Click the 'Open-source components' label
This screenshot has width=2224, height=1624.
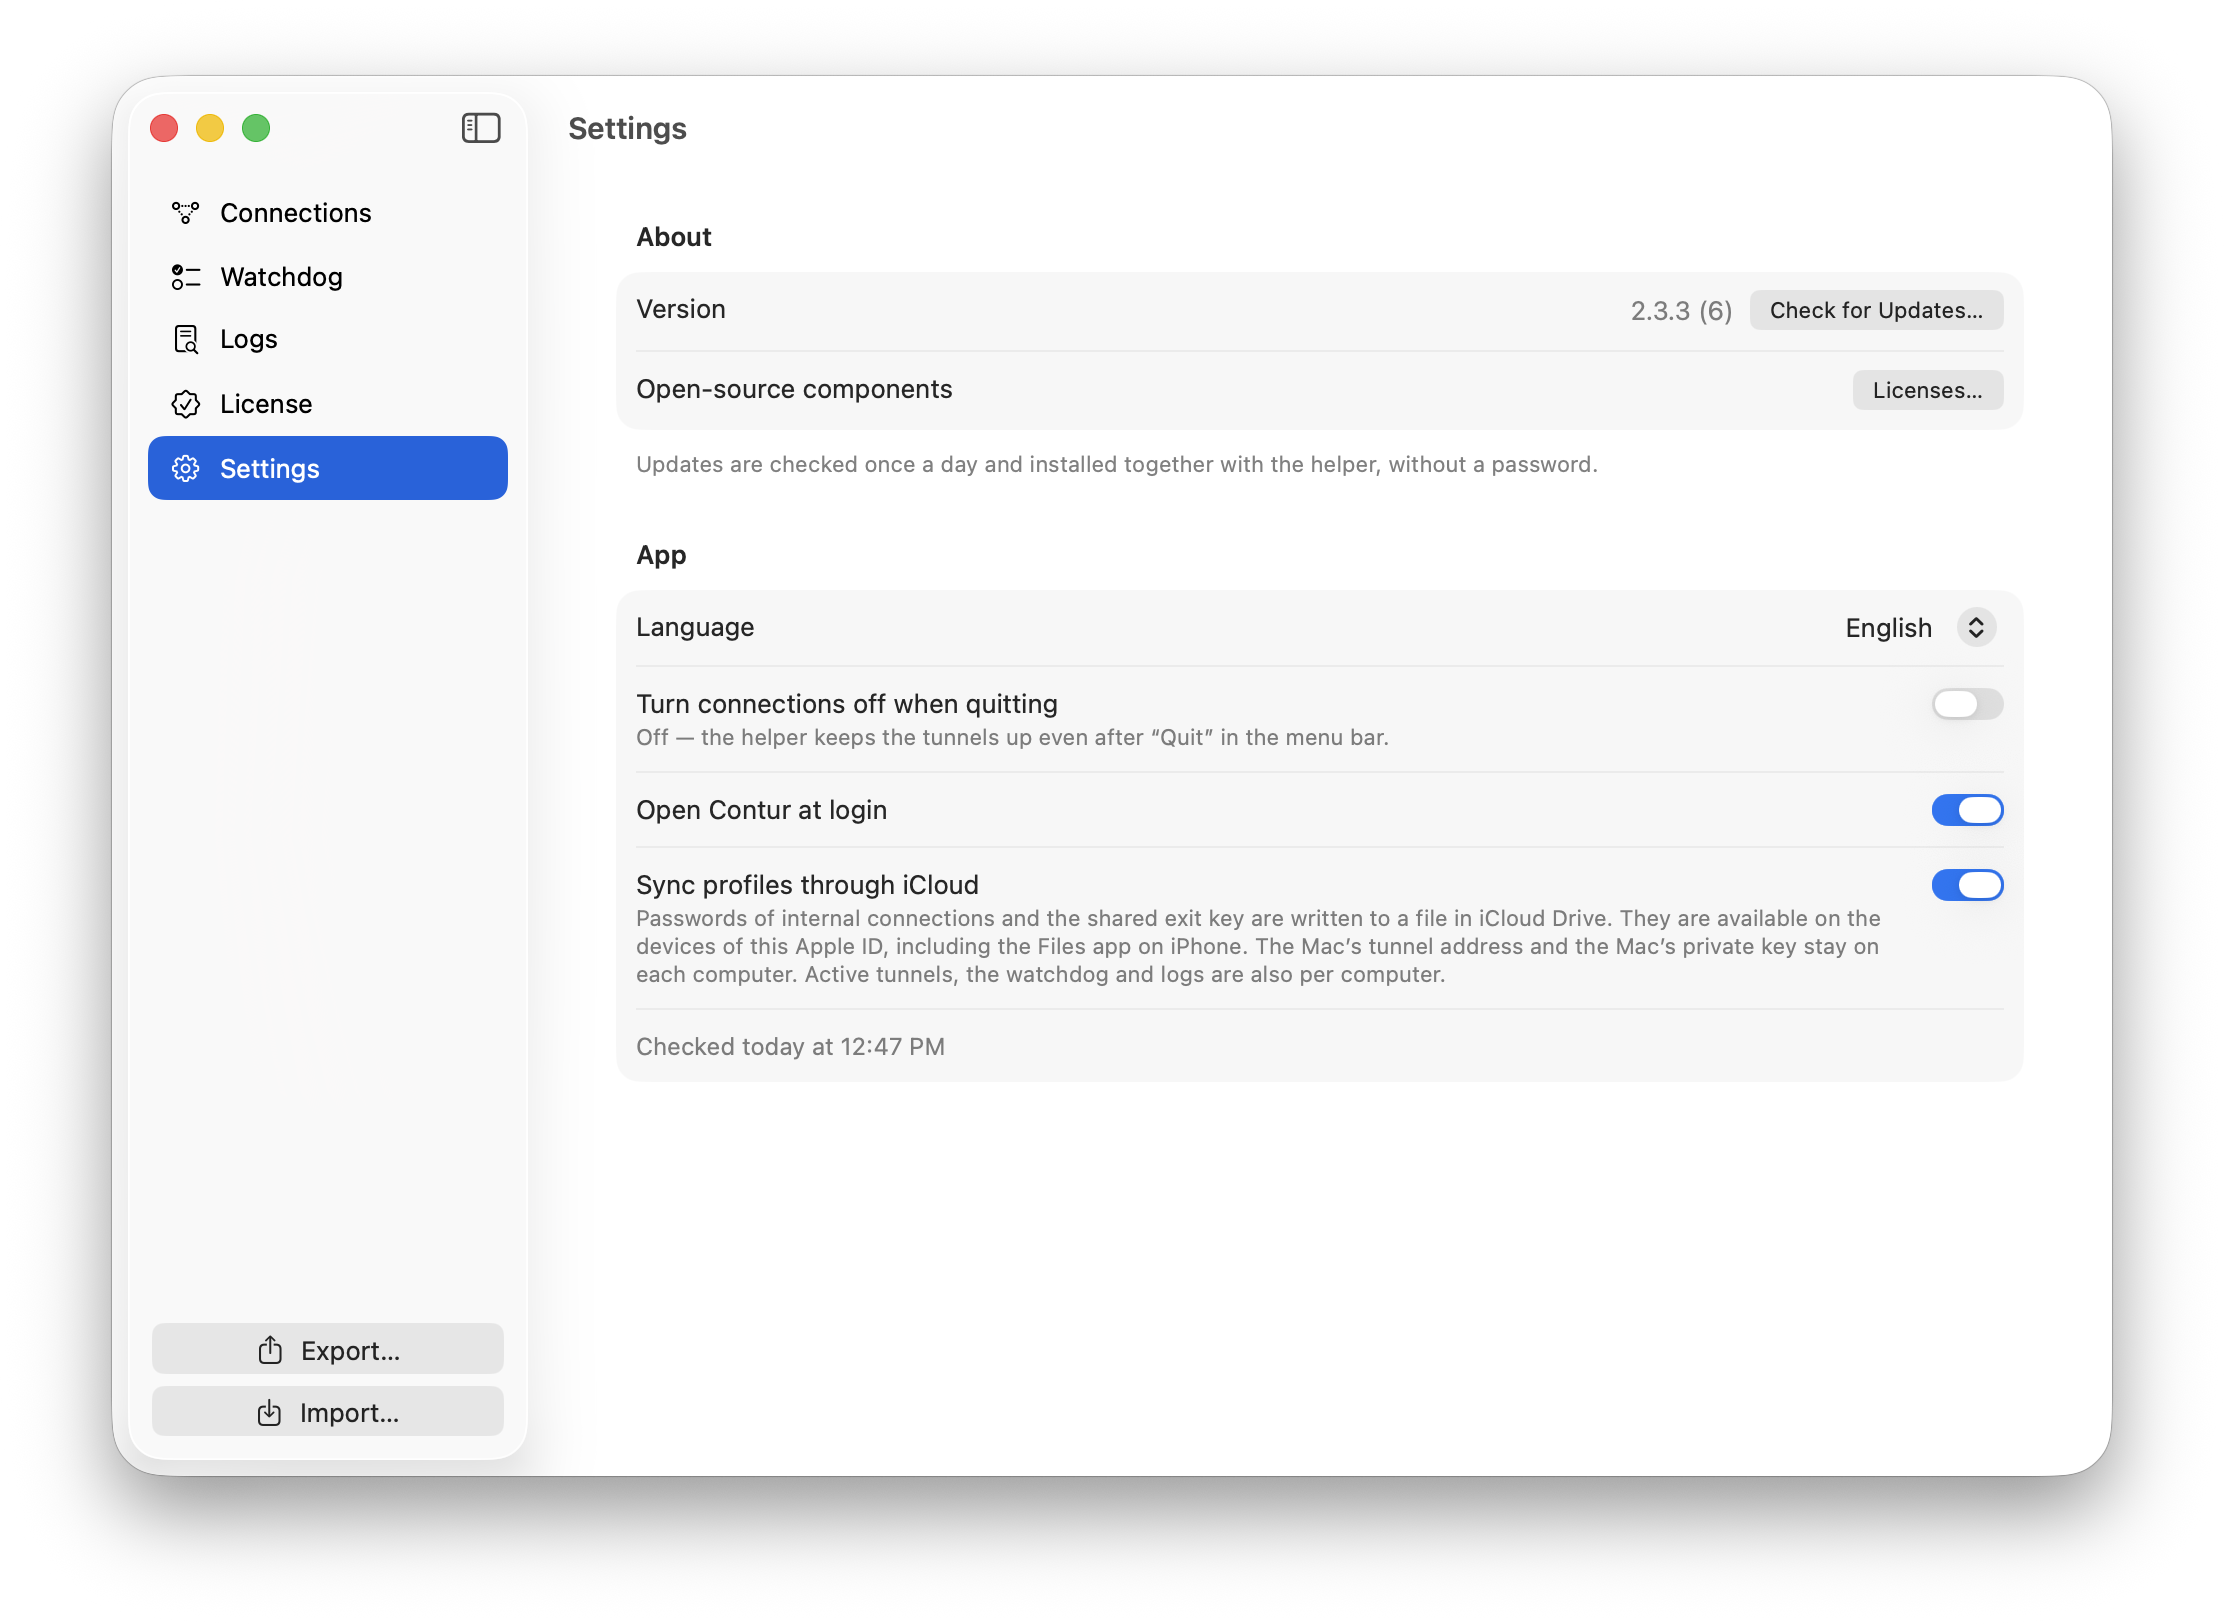click(794, 389)
